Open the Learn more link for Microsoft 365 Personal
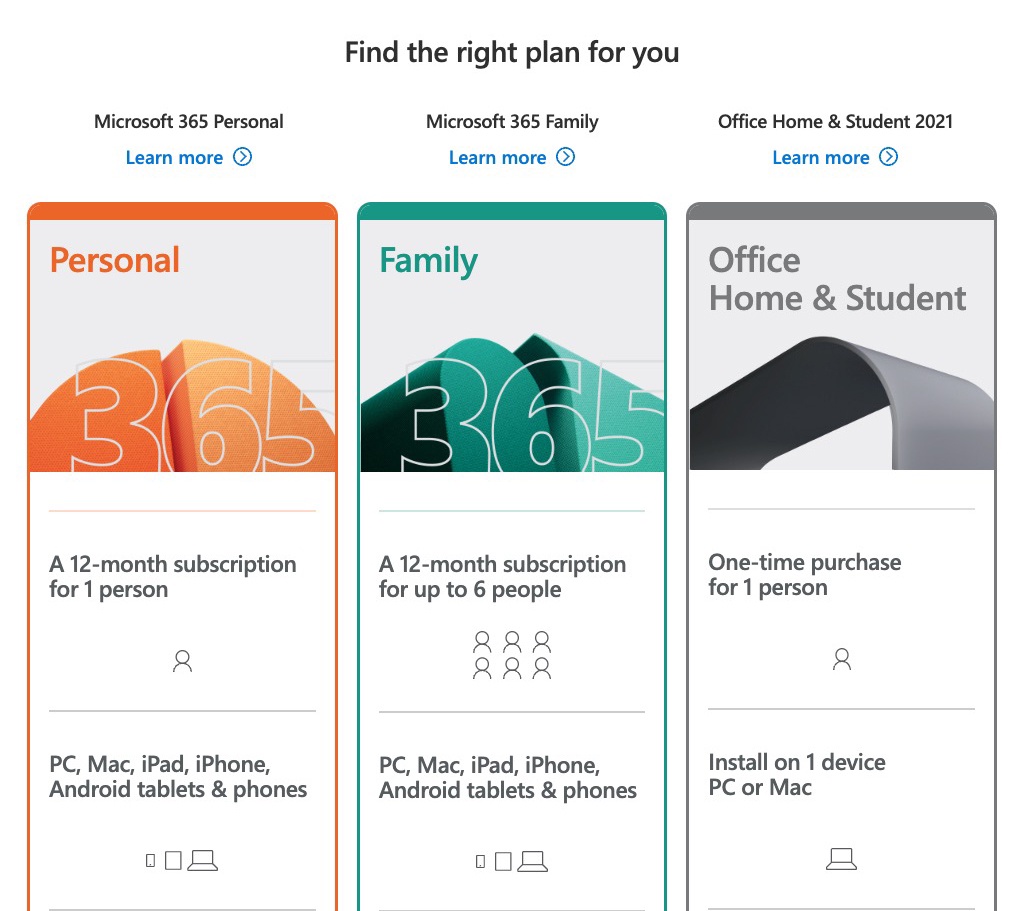 pyautogui.click(x=174, y=157)
